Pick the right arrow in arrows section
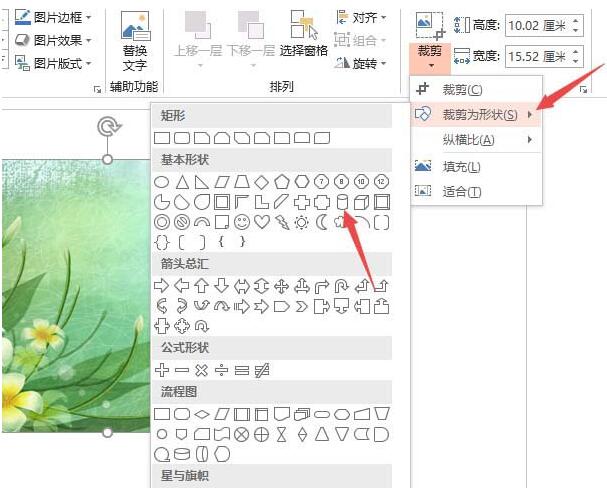 click(161, 286)
